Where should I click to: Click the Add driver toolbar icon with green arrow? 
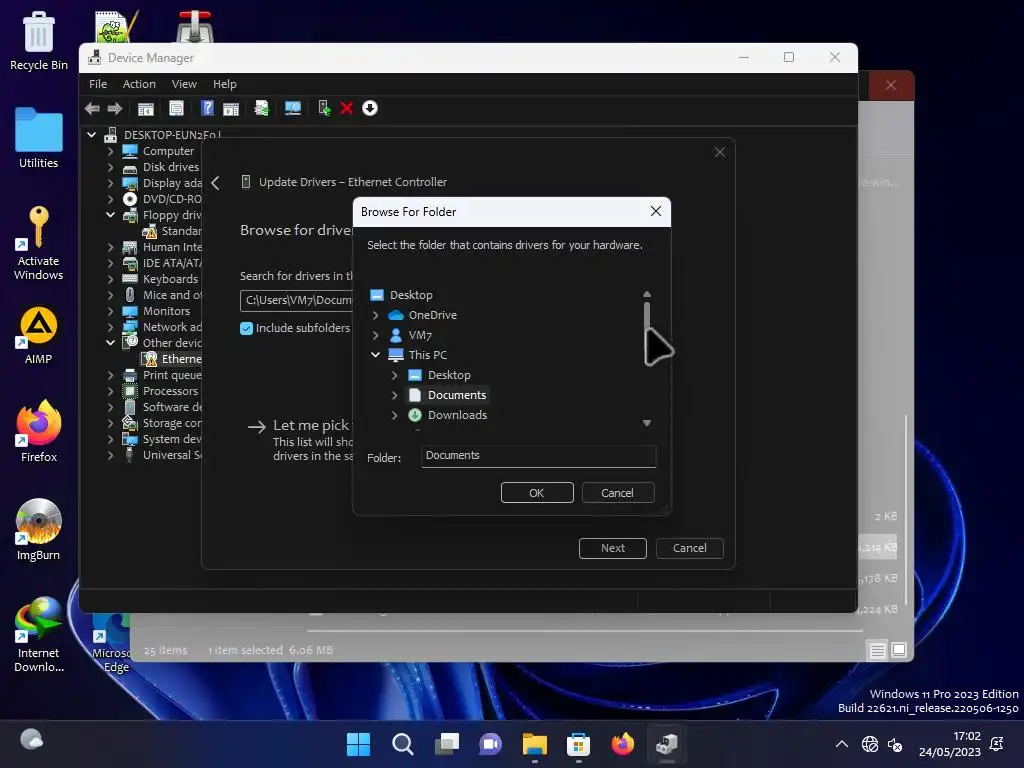tap(324, 108)
